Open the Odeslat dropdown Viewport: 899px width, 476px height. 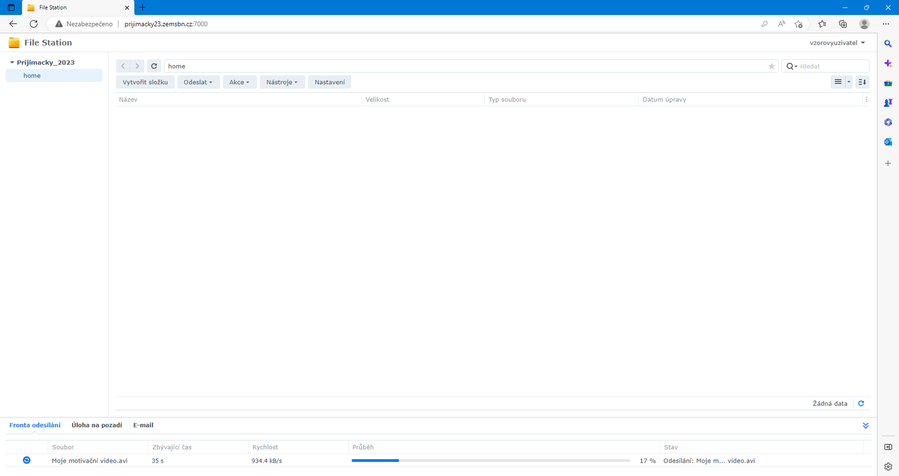pos(198,82)
